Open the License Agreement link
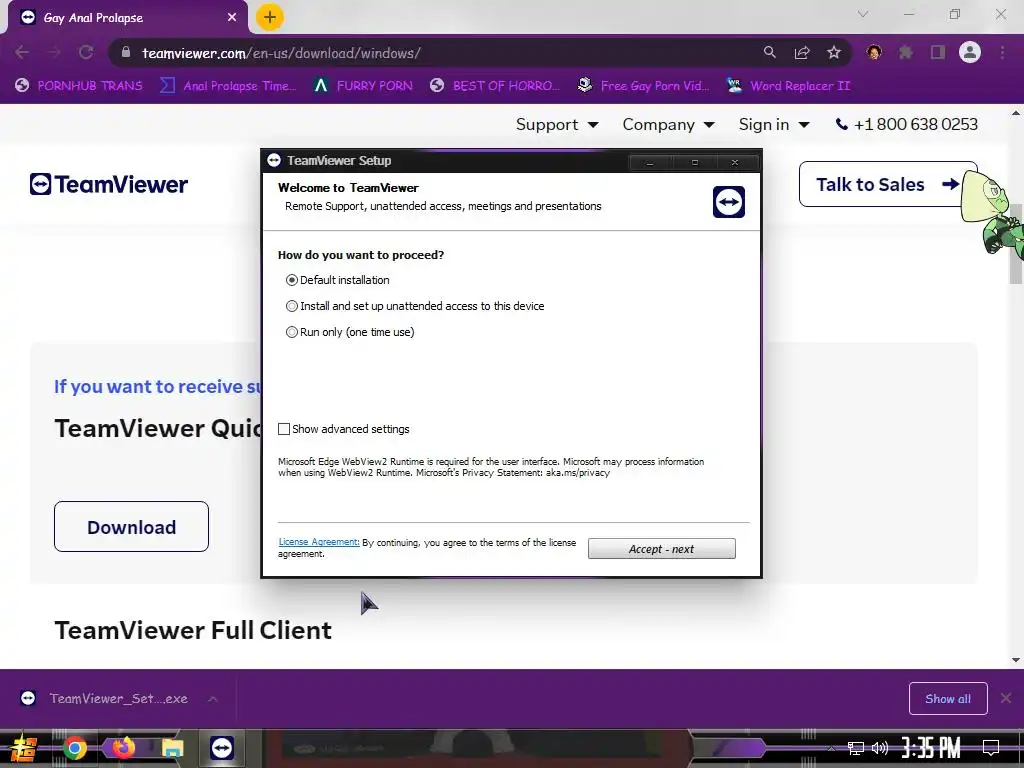This screenshot has height=768, width=1024. click(x=319, y=542)
